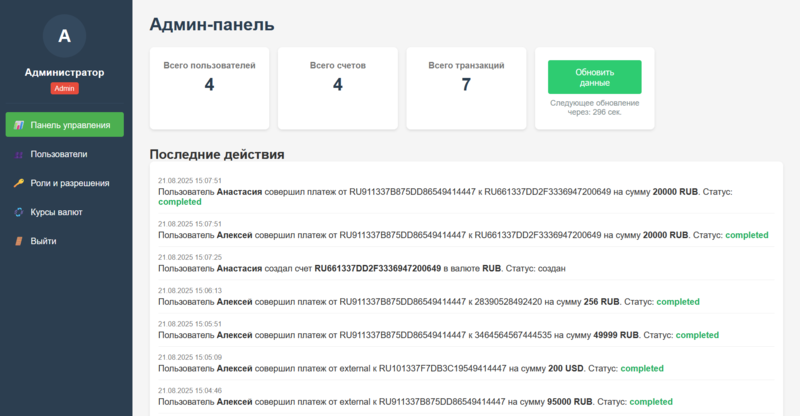Click the recipient number 28390528492420
This screenshot has height=416, width=800.
[508, 302]
